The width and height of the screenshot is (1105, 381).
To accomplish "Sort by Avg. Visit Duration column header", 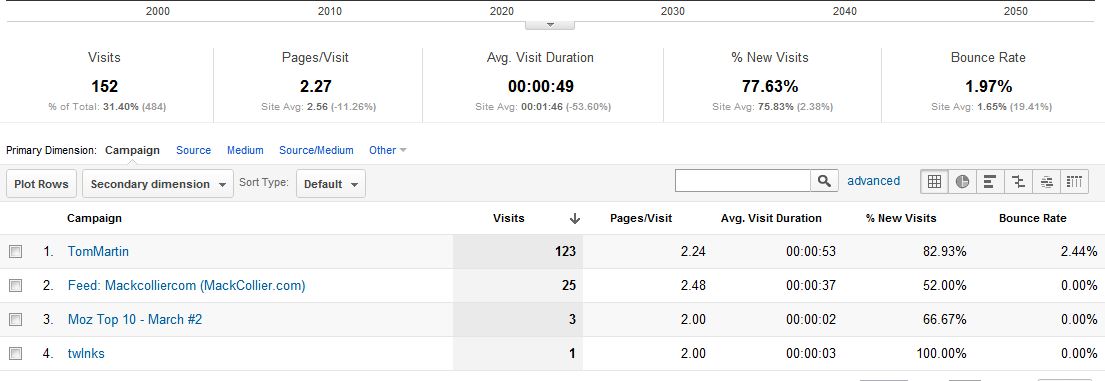I will click(771, 218).
